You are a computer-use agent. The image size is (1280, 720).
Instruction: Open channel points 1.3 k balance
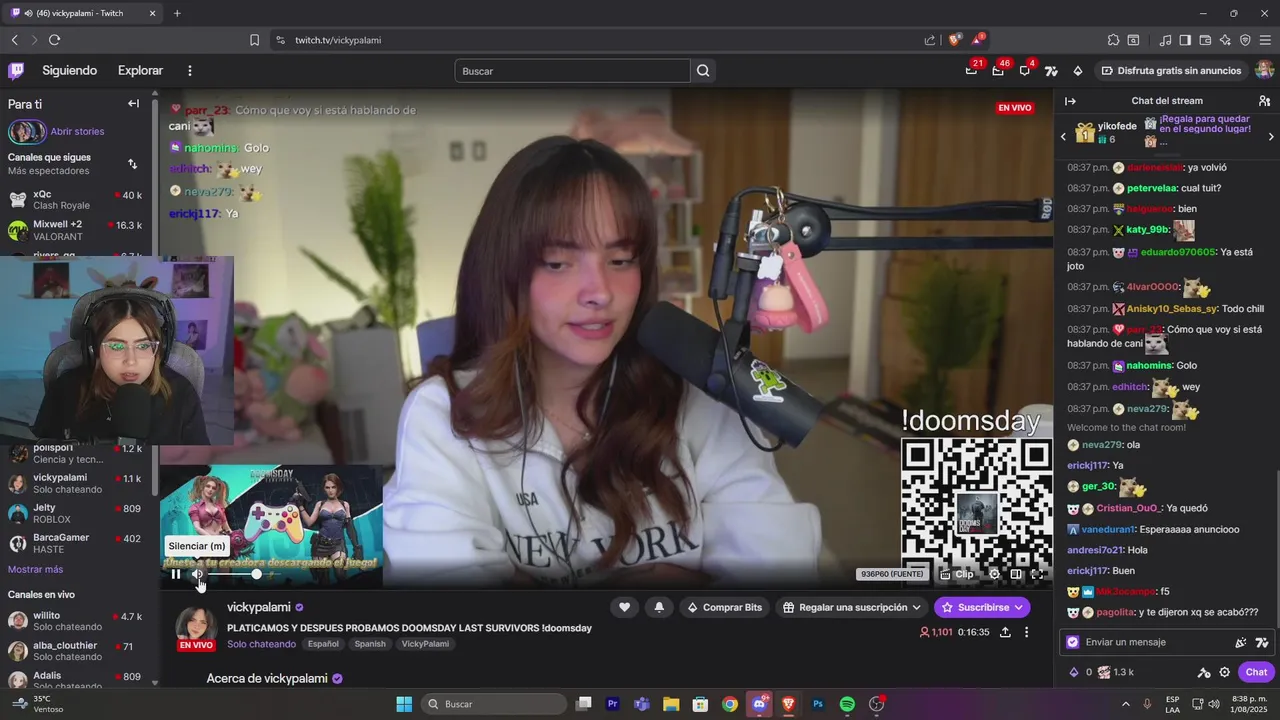coord(1116,672)
